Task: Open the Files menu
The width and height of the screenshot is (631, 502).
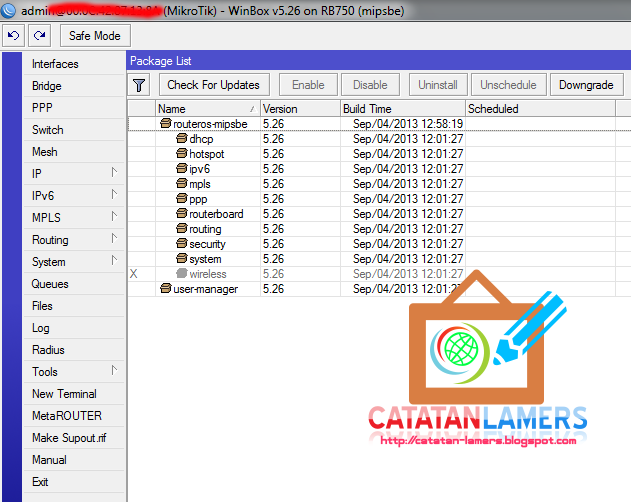Action: coord(74,306)
